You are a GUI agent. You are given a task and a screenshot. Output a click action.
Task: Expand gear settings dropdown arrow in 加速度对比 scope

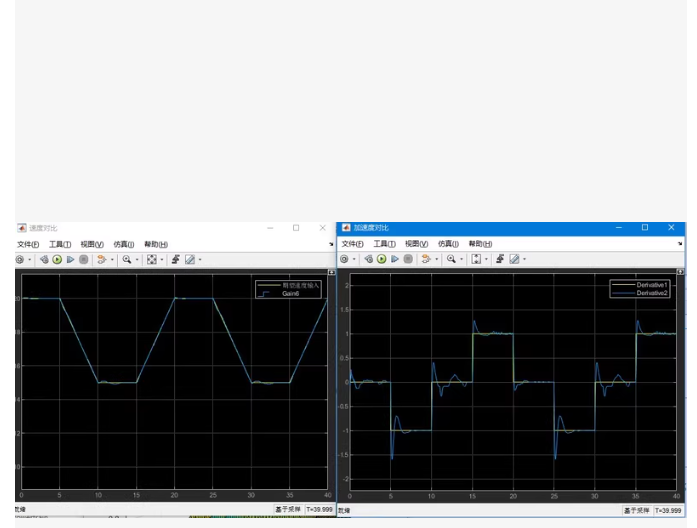(354, 259)
